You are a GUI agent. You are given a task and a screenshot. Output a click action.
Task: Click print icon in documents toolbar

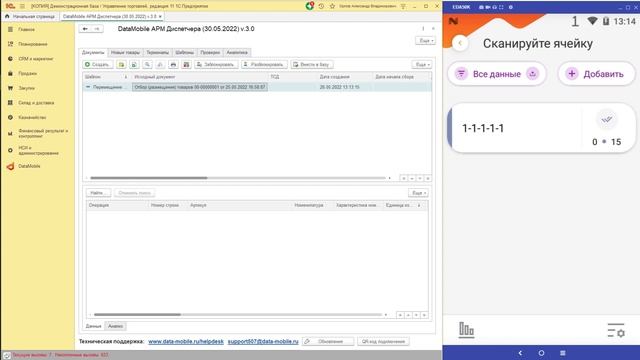pyautogui.click(x=173, y=64)
